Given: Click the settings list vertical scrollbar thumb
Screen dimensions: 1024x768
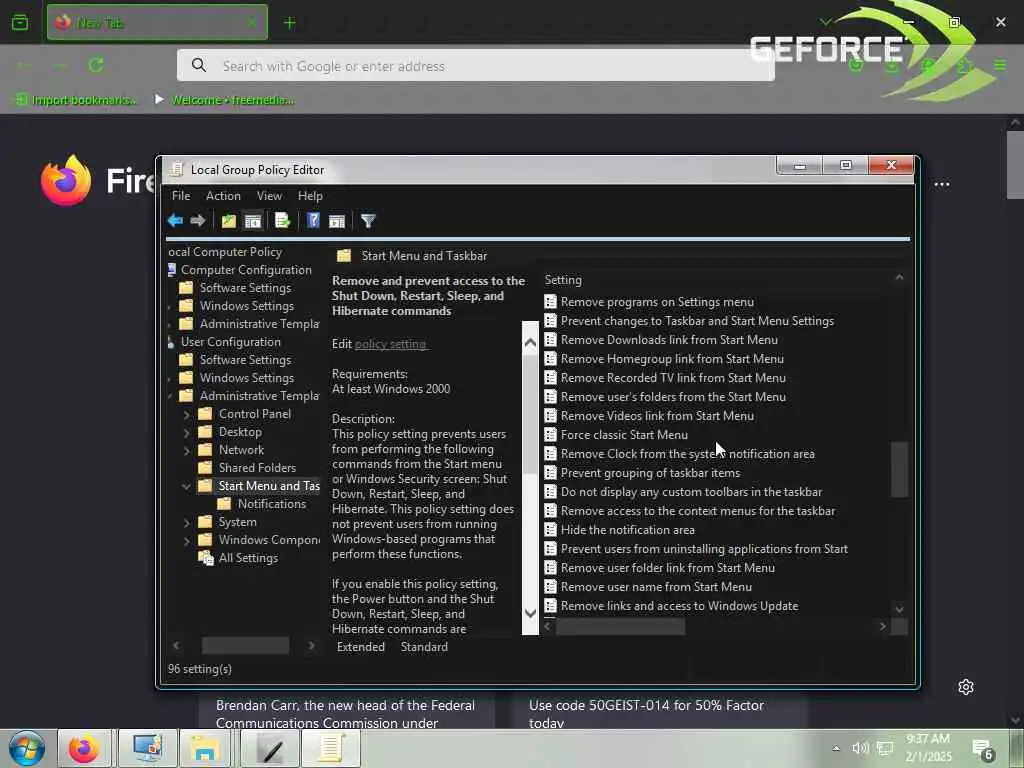Looking at the screenshot, I should pyautogui.click(x=899, y=470).
